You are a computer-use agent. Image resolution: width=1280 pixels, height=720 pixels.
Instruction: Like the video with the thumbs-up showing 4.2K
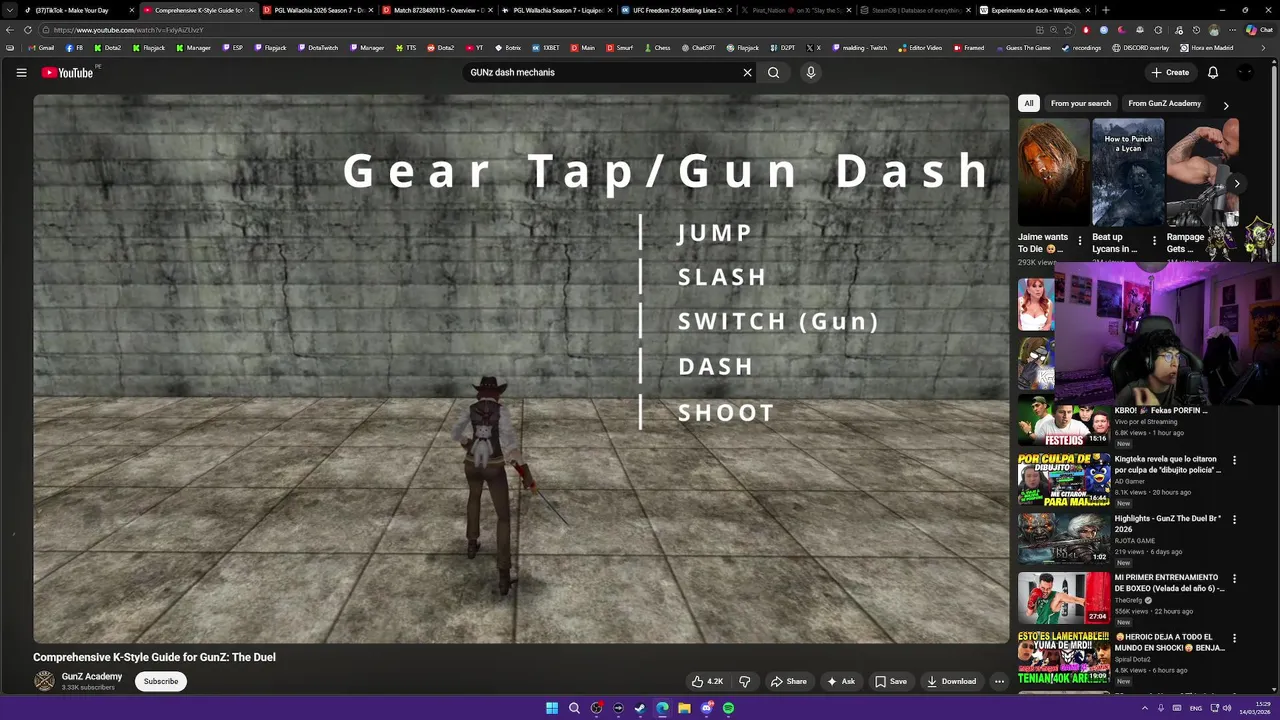pos(707,681)
